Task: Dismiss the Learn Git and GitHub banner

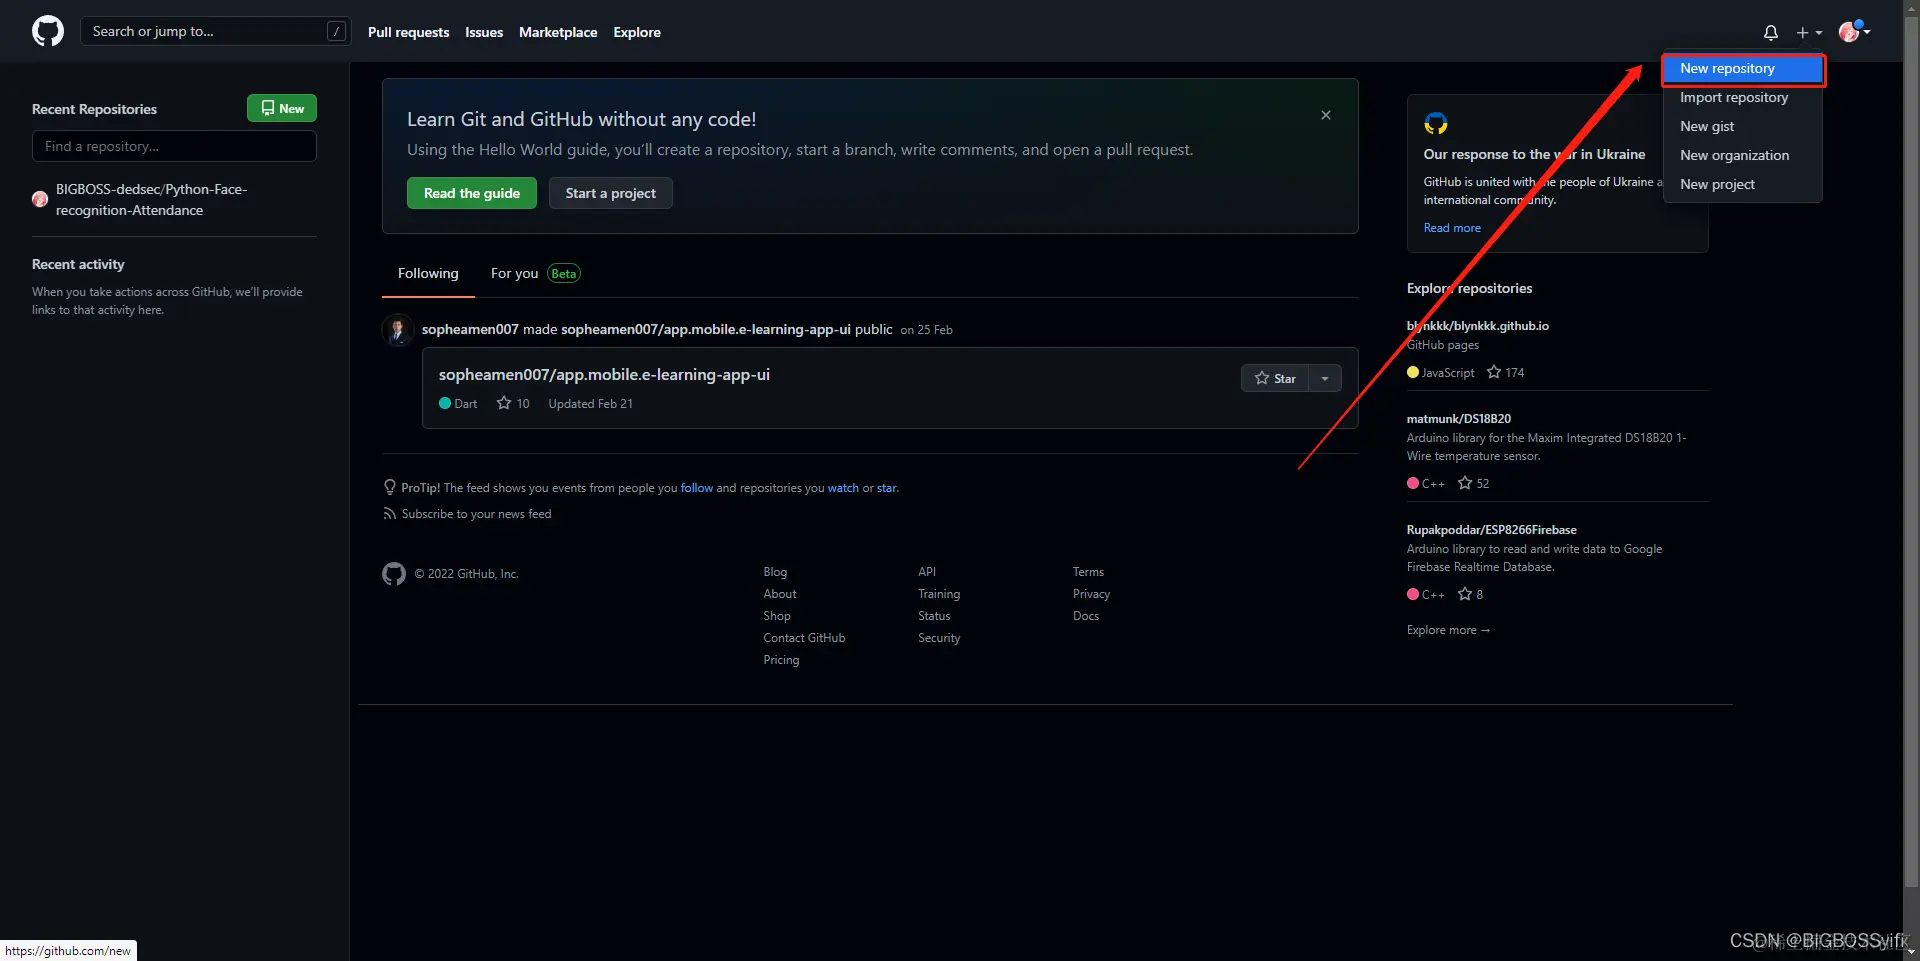Action: coord(1326,115)
